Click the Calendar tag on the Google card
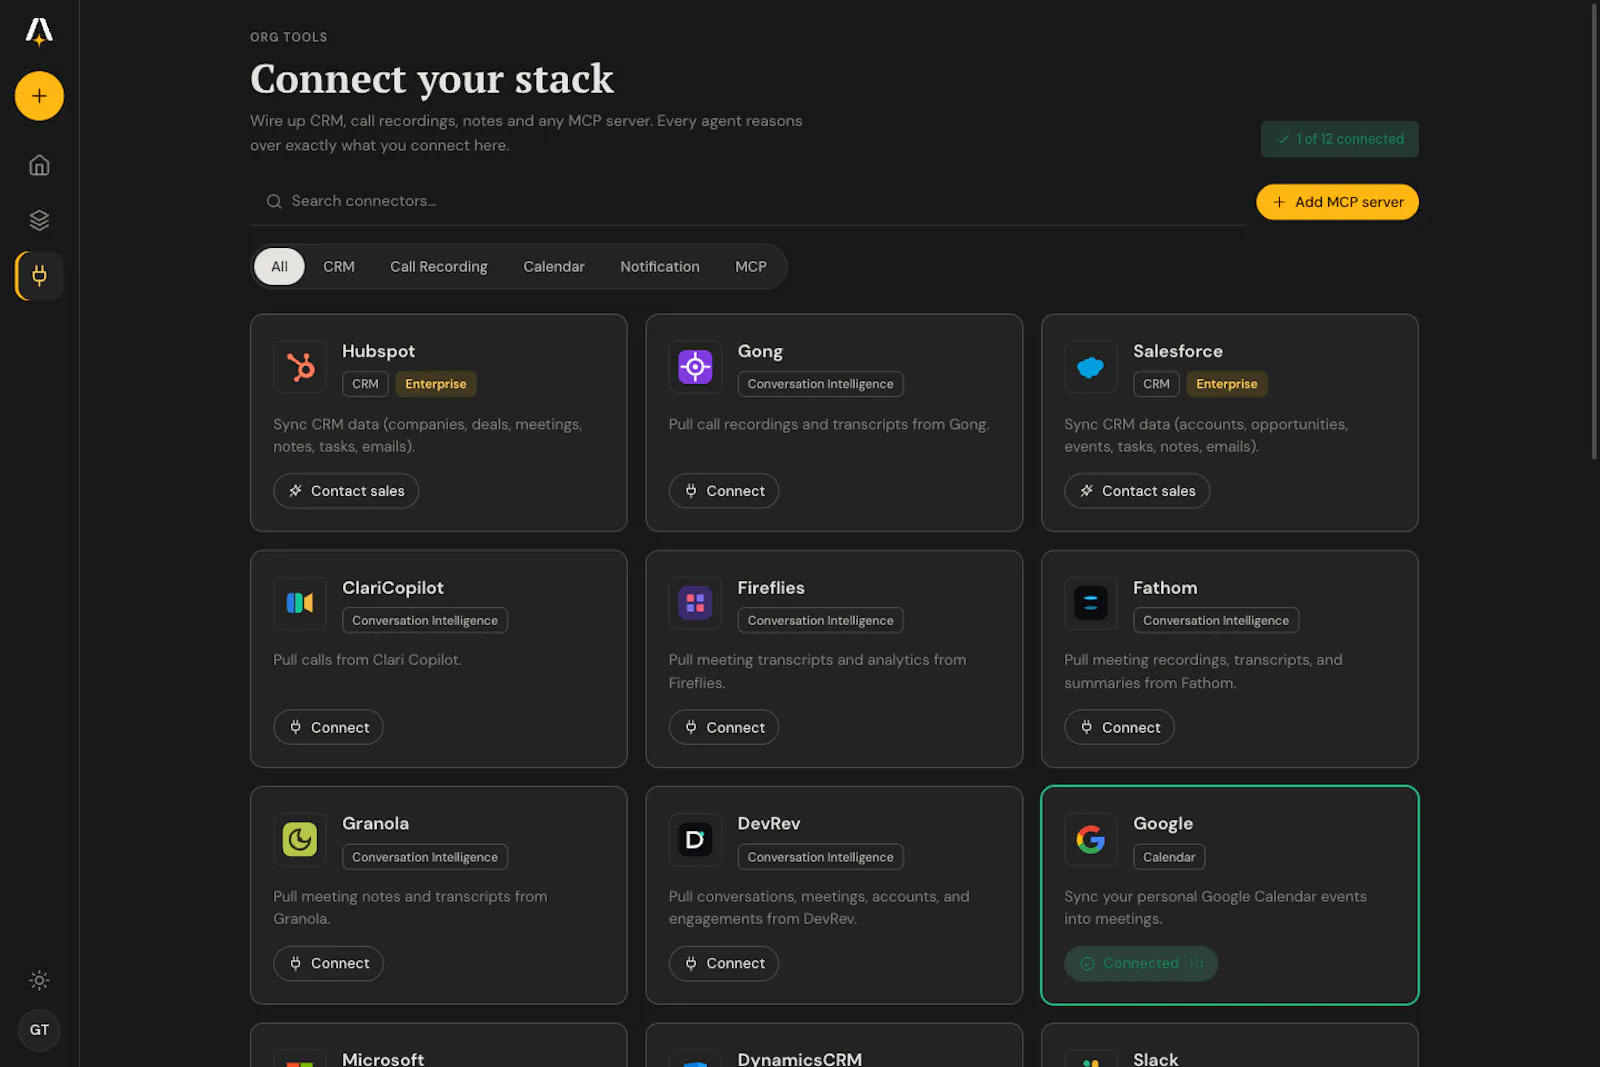 1169,857
